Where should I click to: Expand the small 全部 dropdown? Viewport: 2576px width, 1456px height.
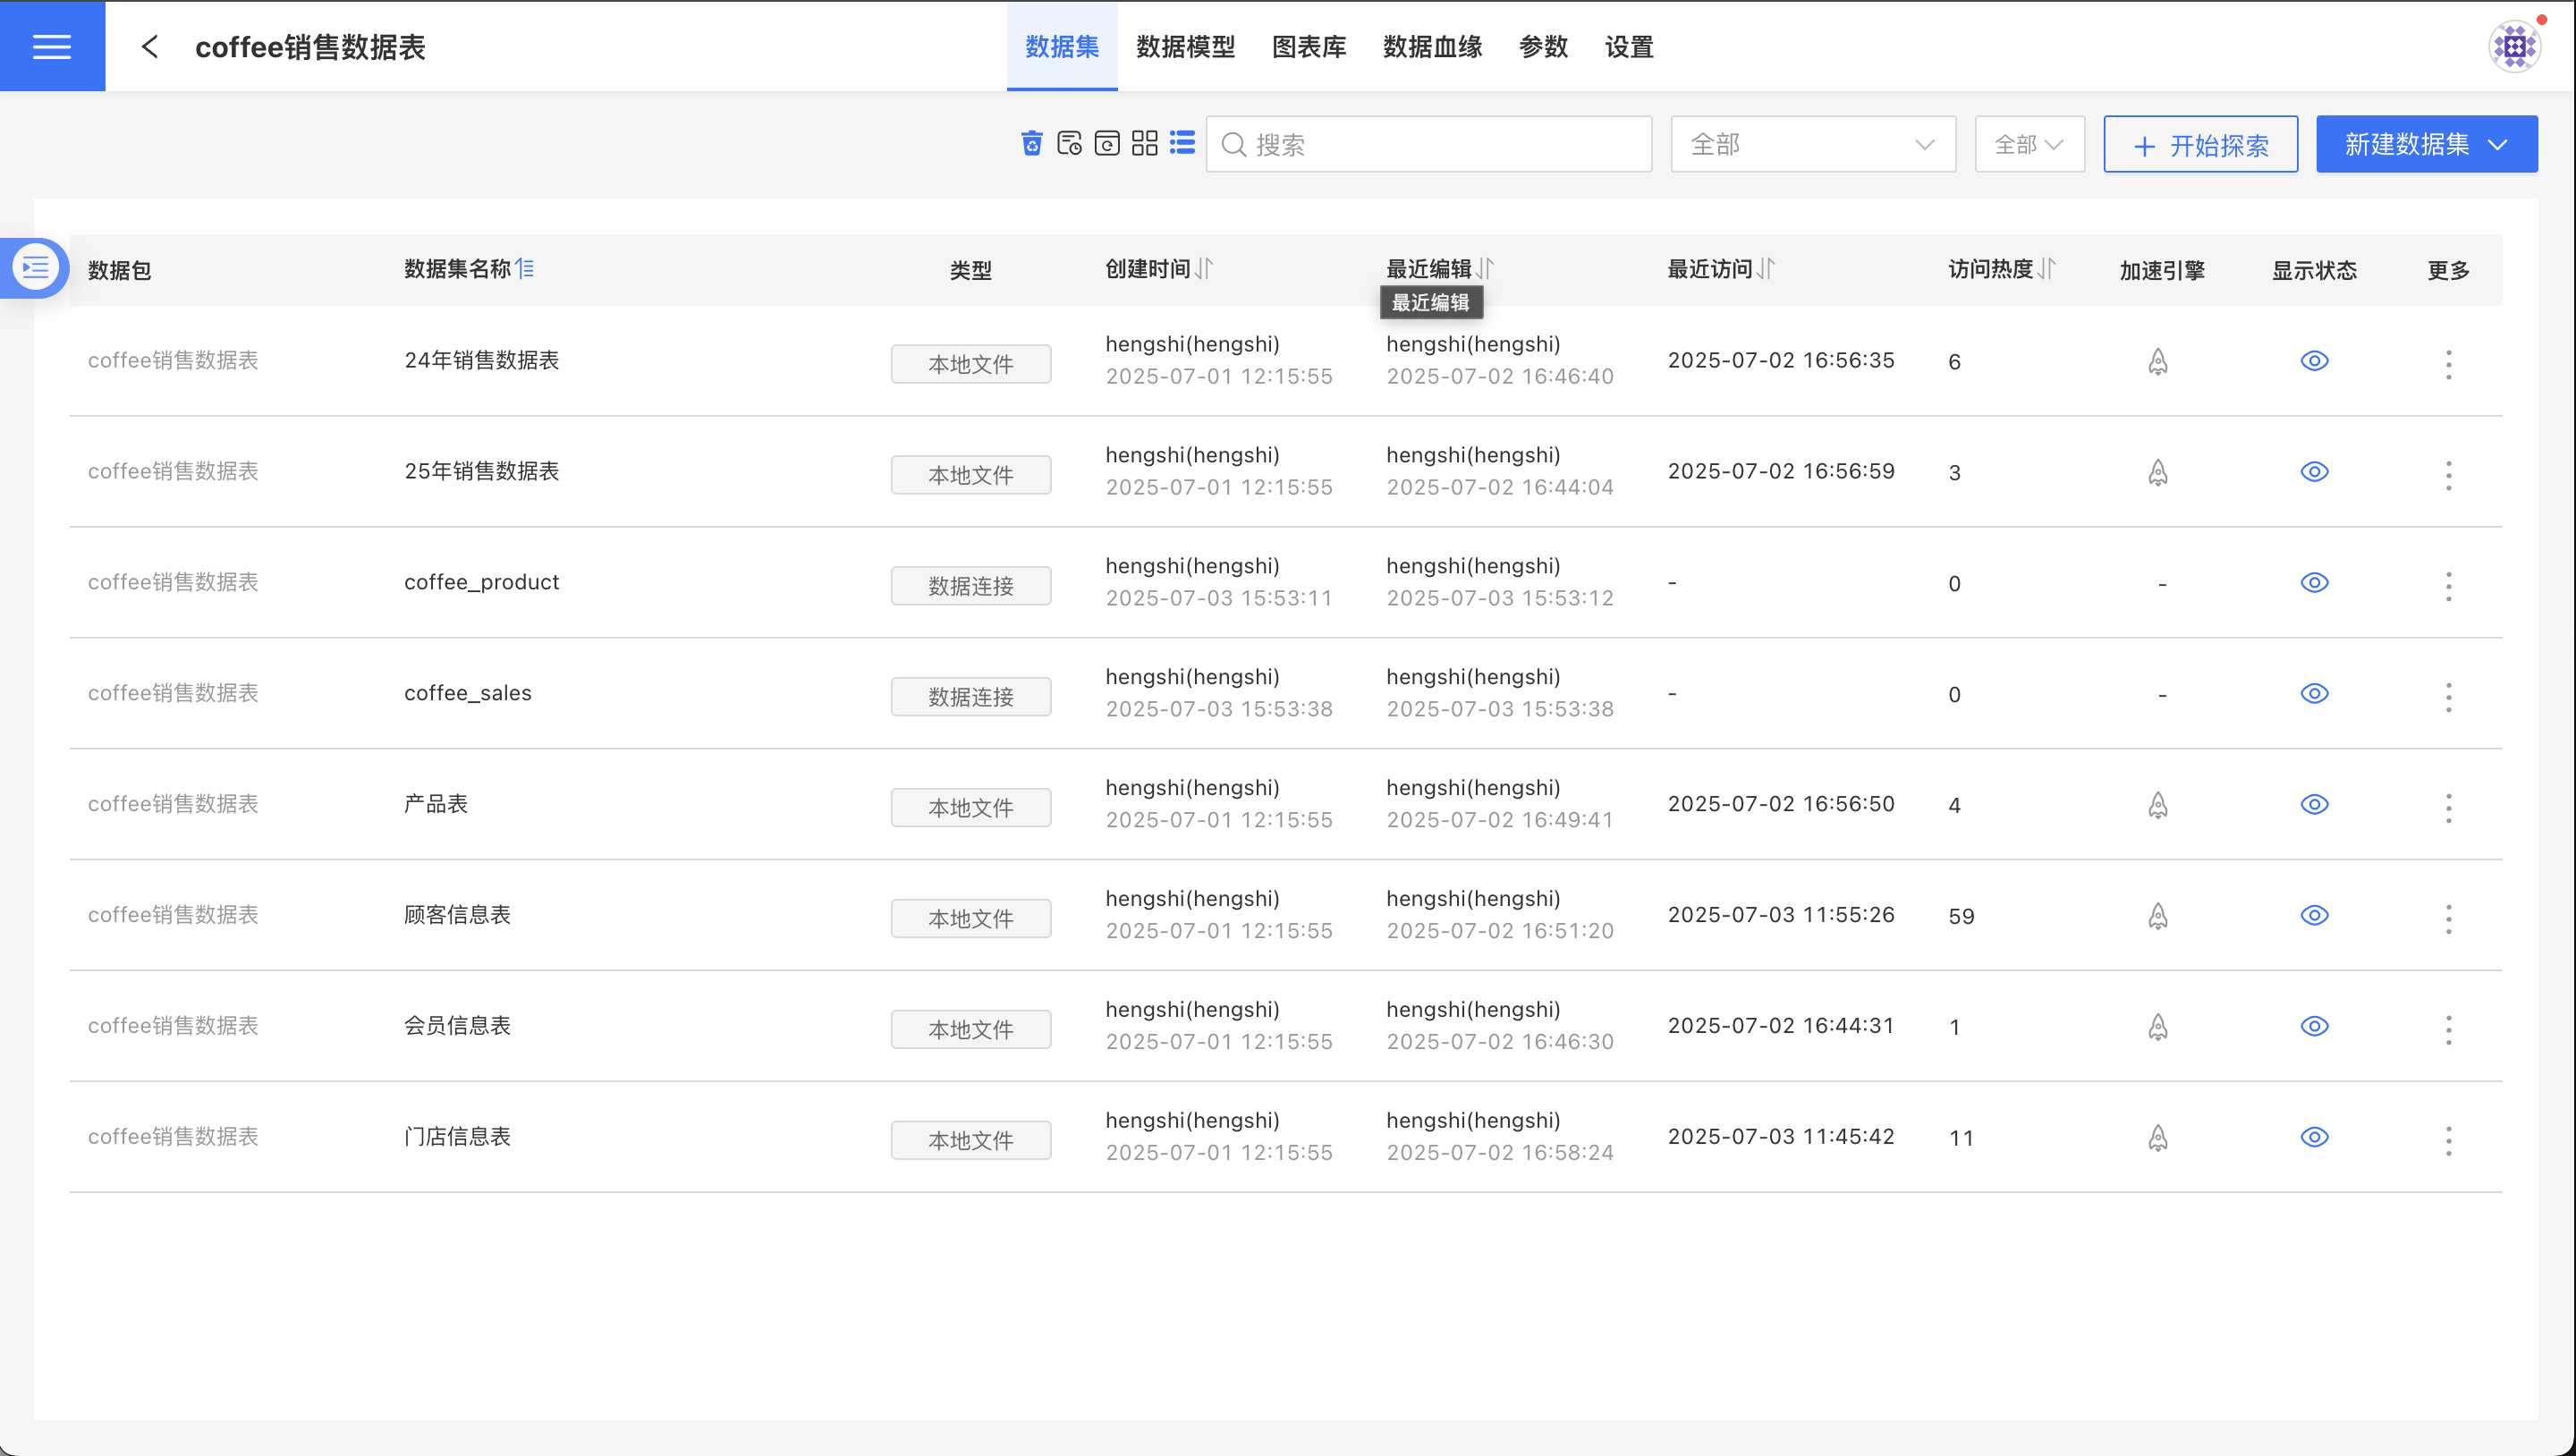pos(2029,145)
